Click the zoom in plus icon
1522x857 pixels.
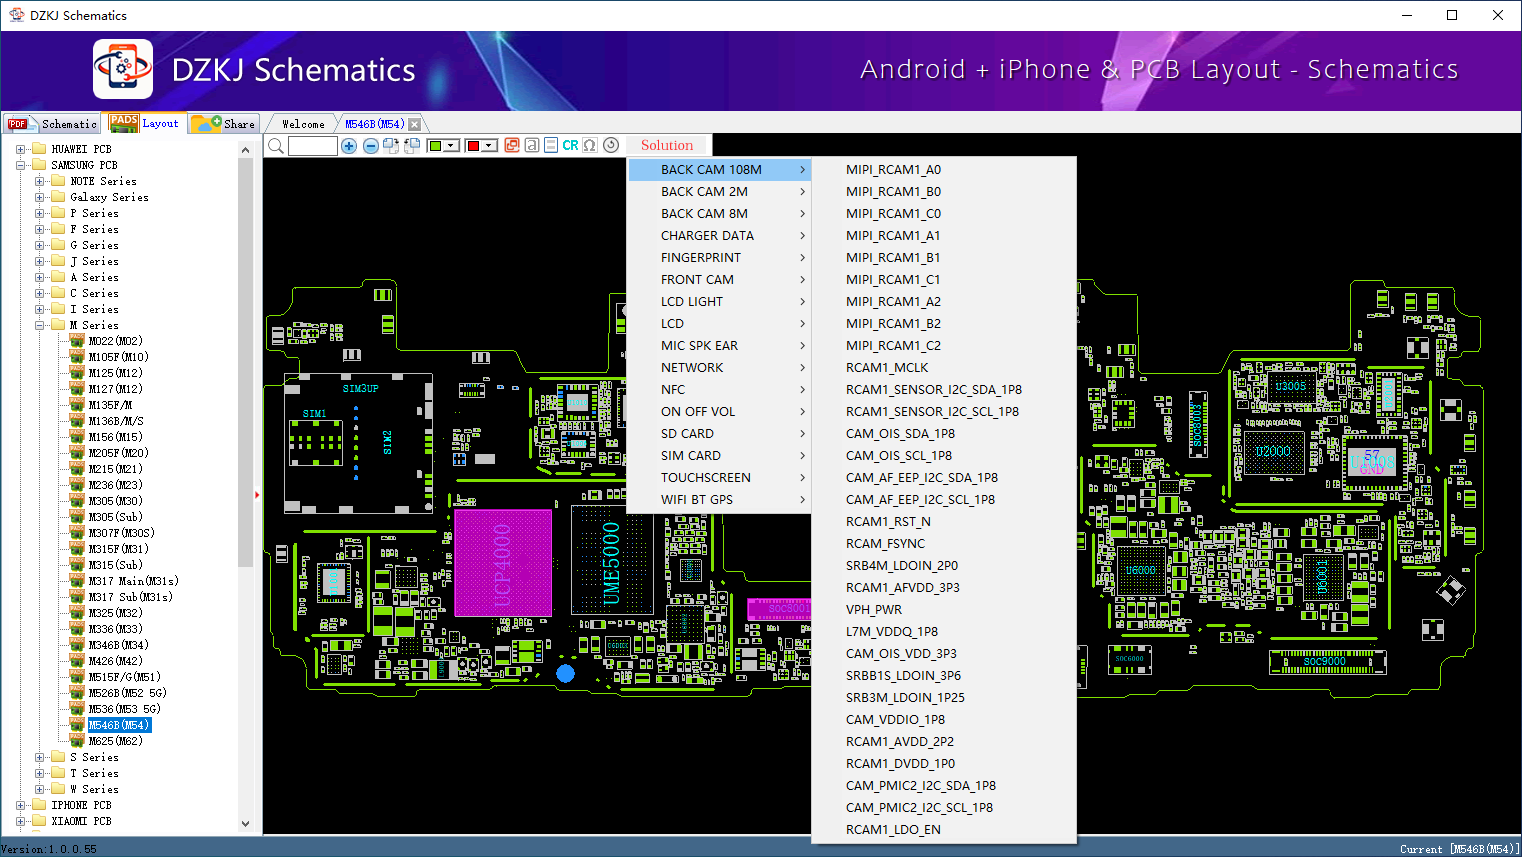tap(349, 146)
